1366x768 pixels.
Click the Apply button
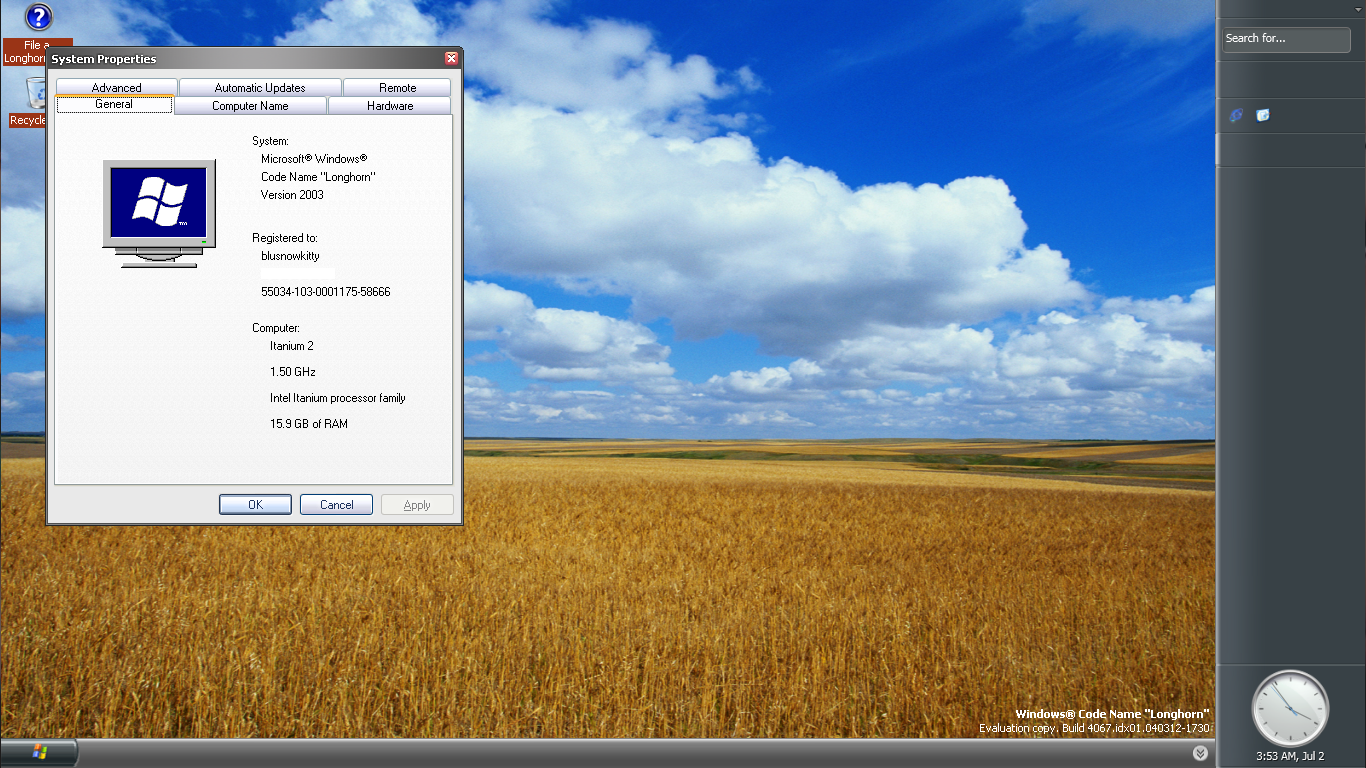(417, 505)
